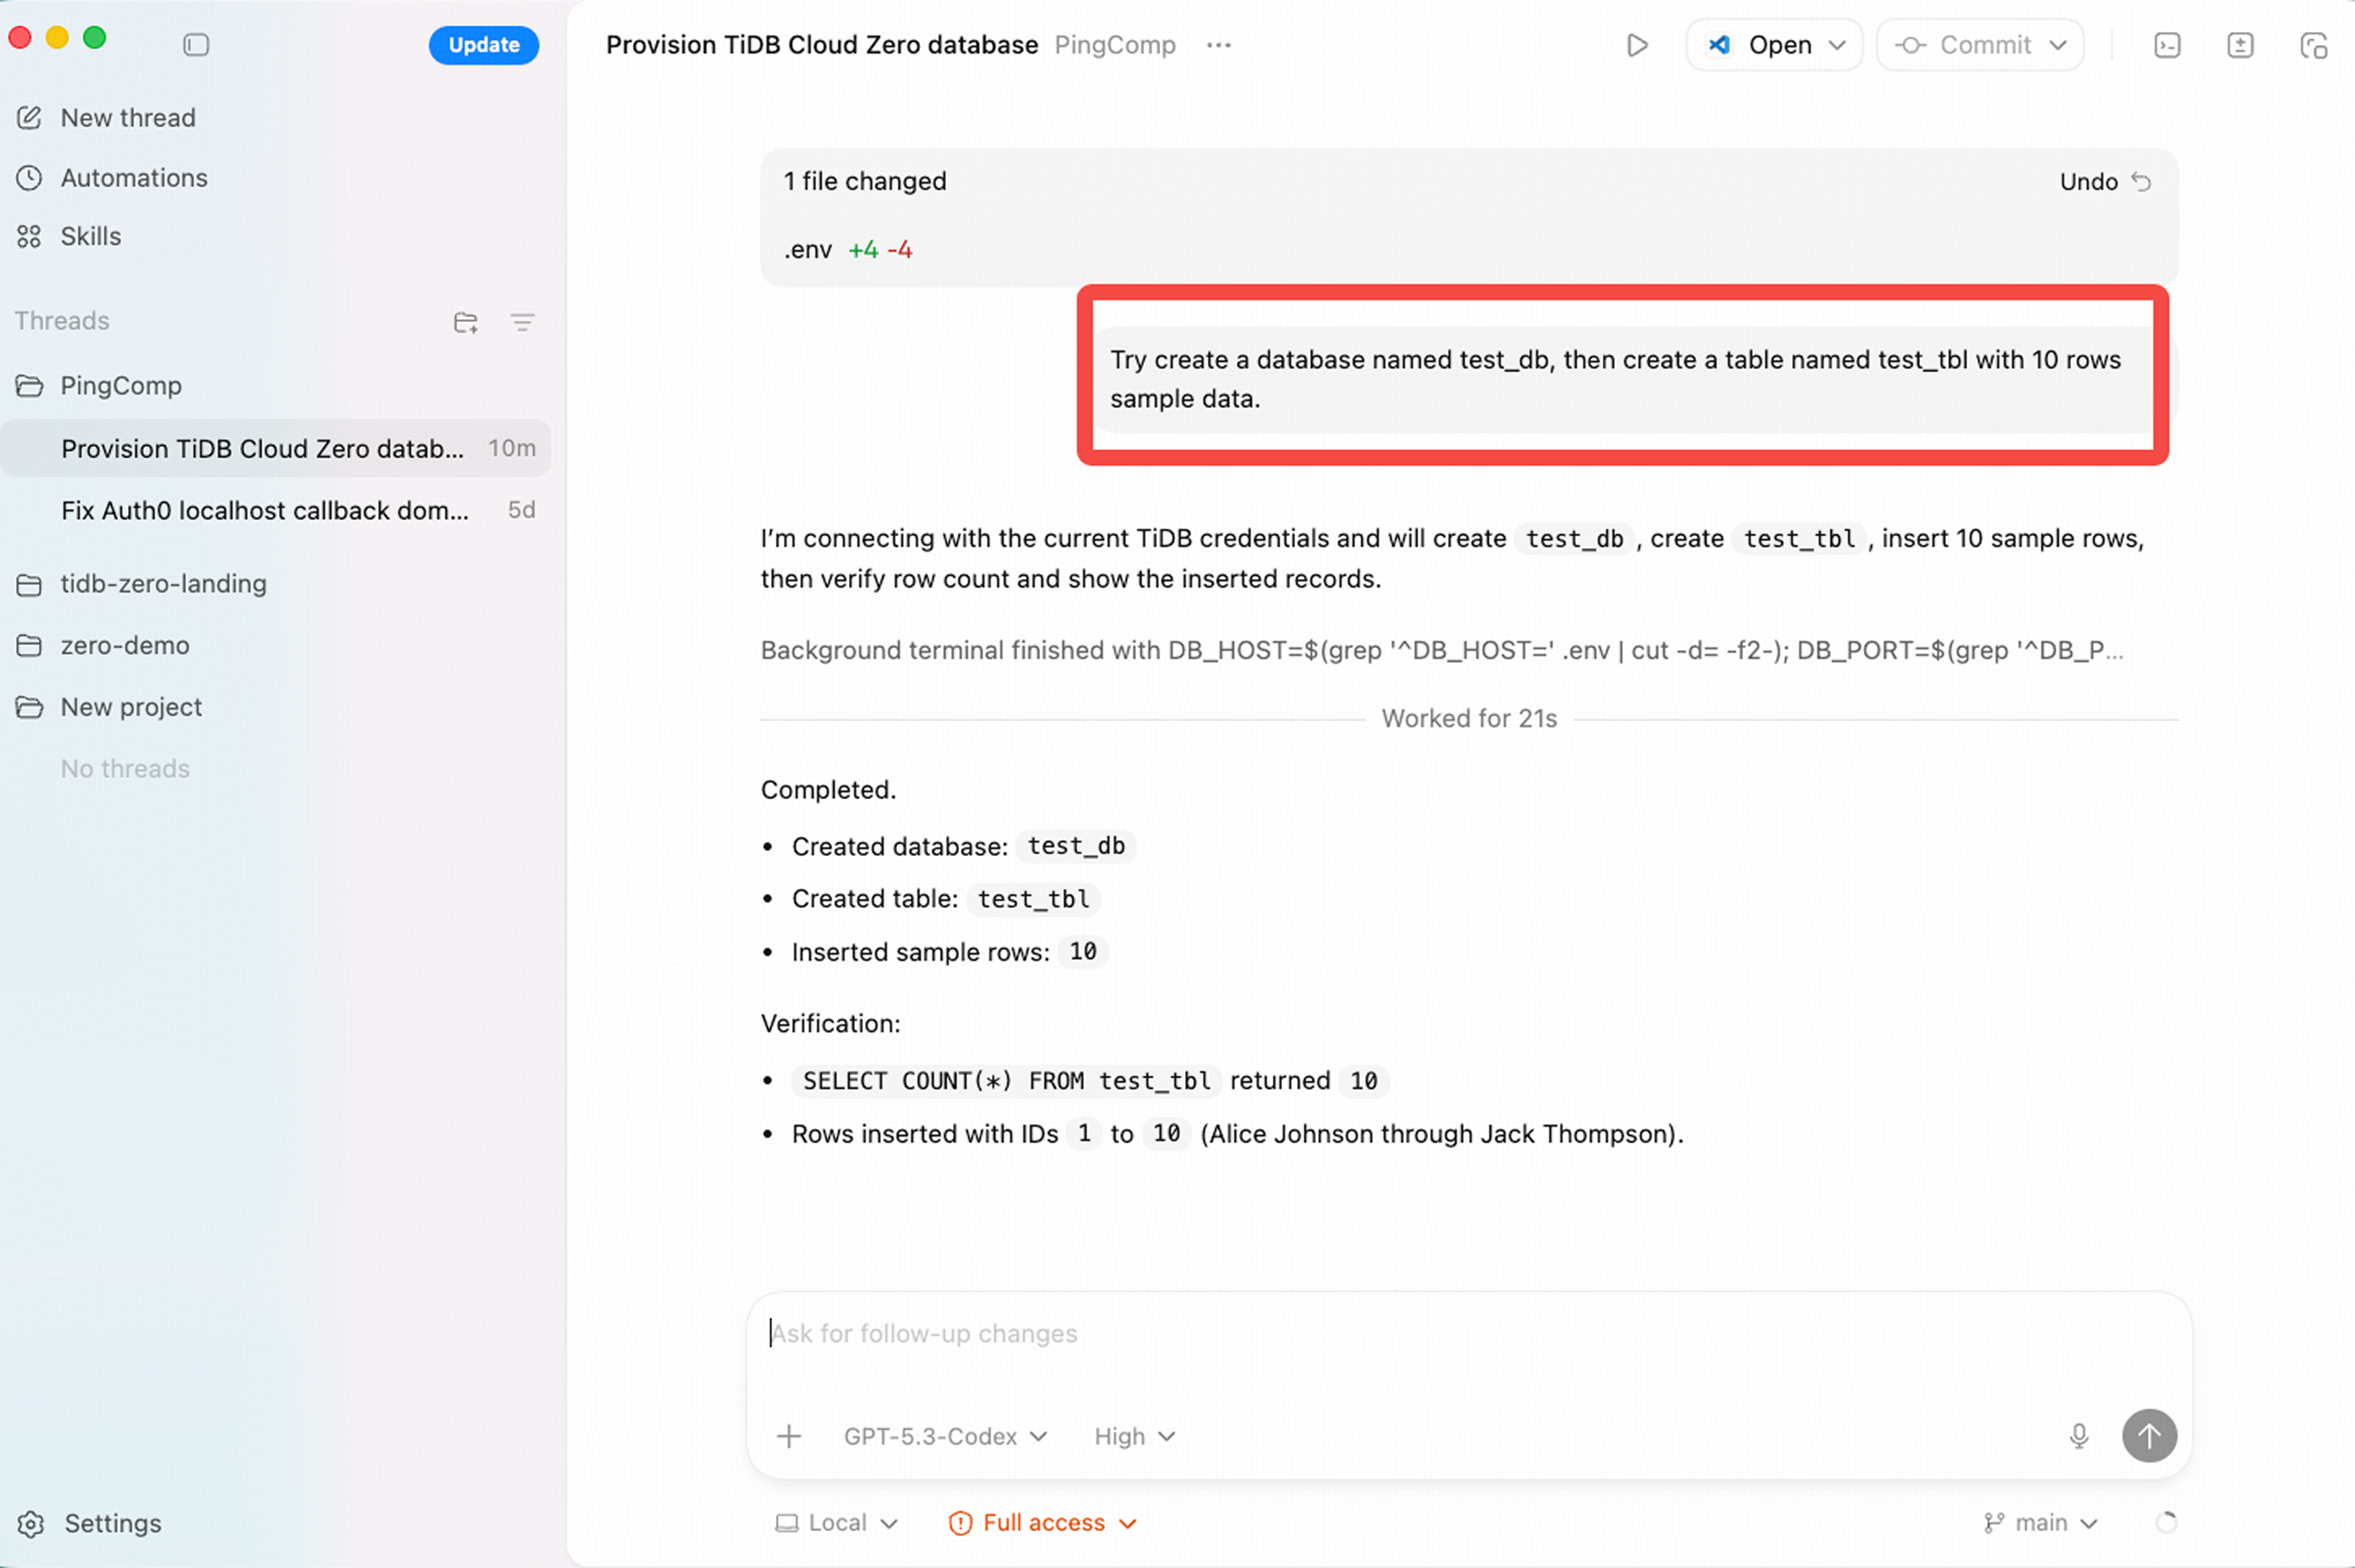Open the Full access permissions dropdown

[x=1042, y=1522]
